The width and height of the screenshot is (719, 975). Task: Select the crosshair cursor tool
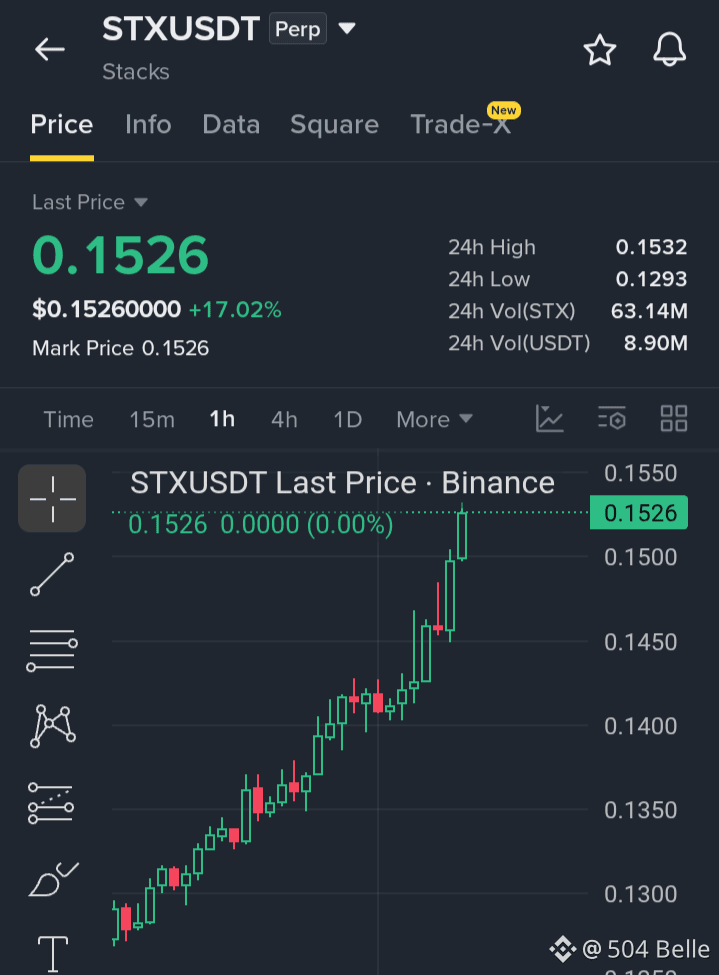(52, 498)
